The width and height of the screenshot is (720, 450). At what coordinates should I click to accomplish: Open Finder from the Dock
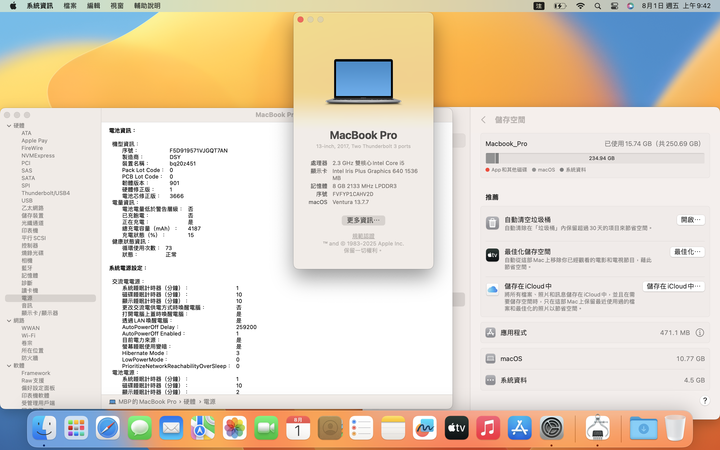[44, 428]
